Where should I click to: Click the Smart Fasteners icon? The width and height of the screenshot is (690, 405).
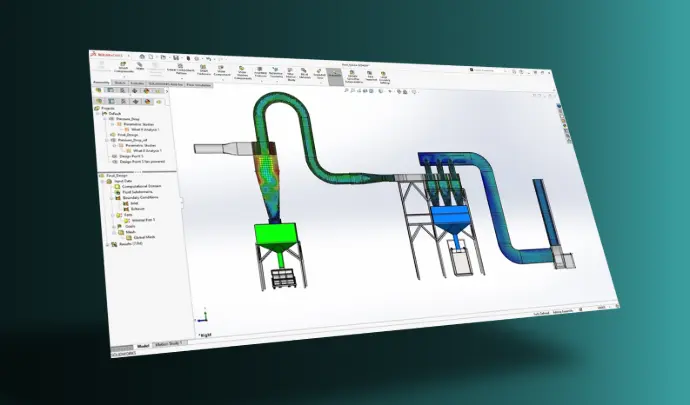[204, 70]
